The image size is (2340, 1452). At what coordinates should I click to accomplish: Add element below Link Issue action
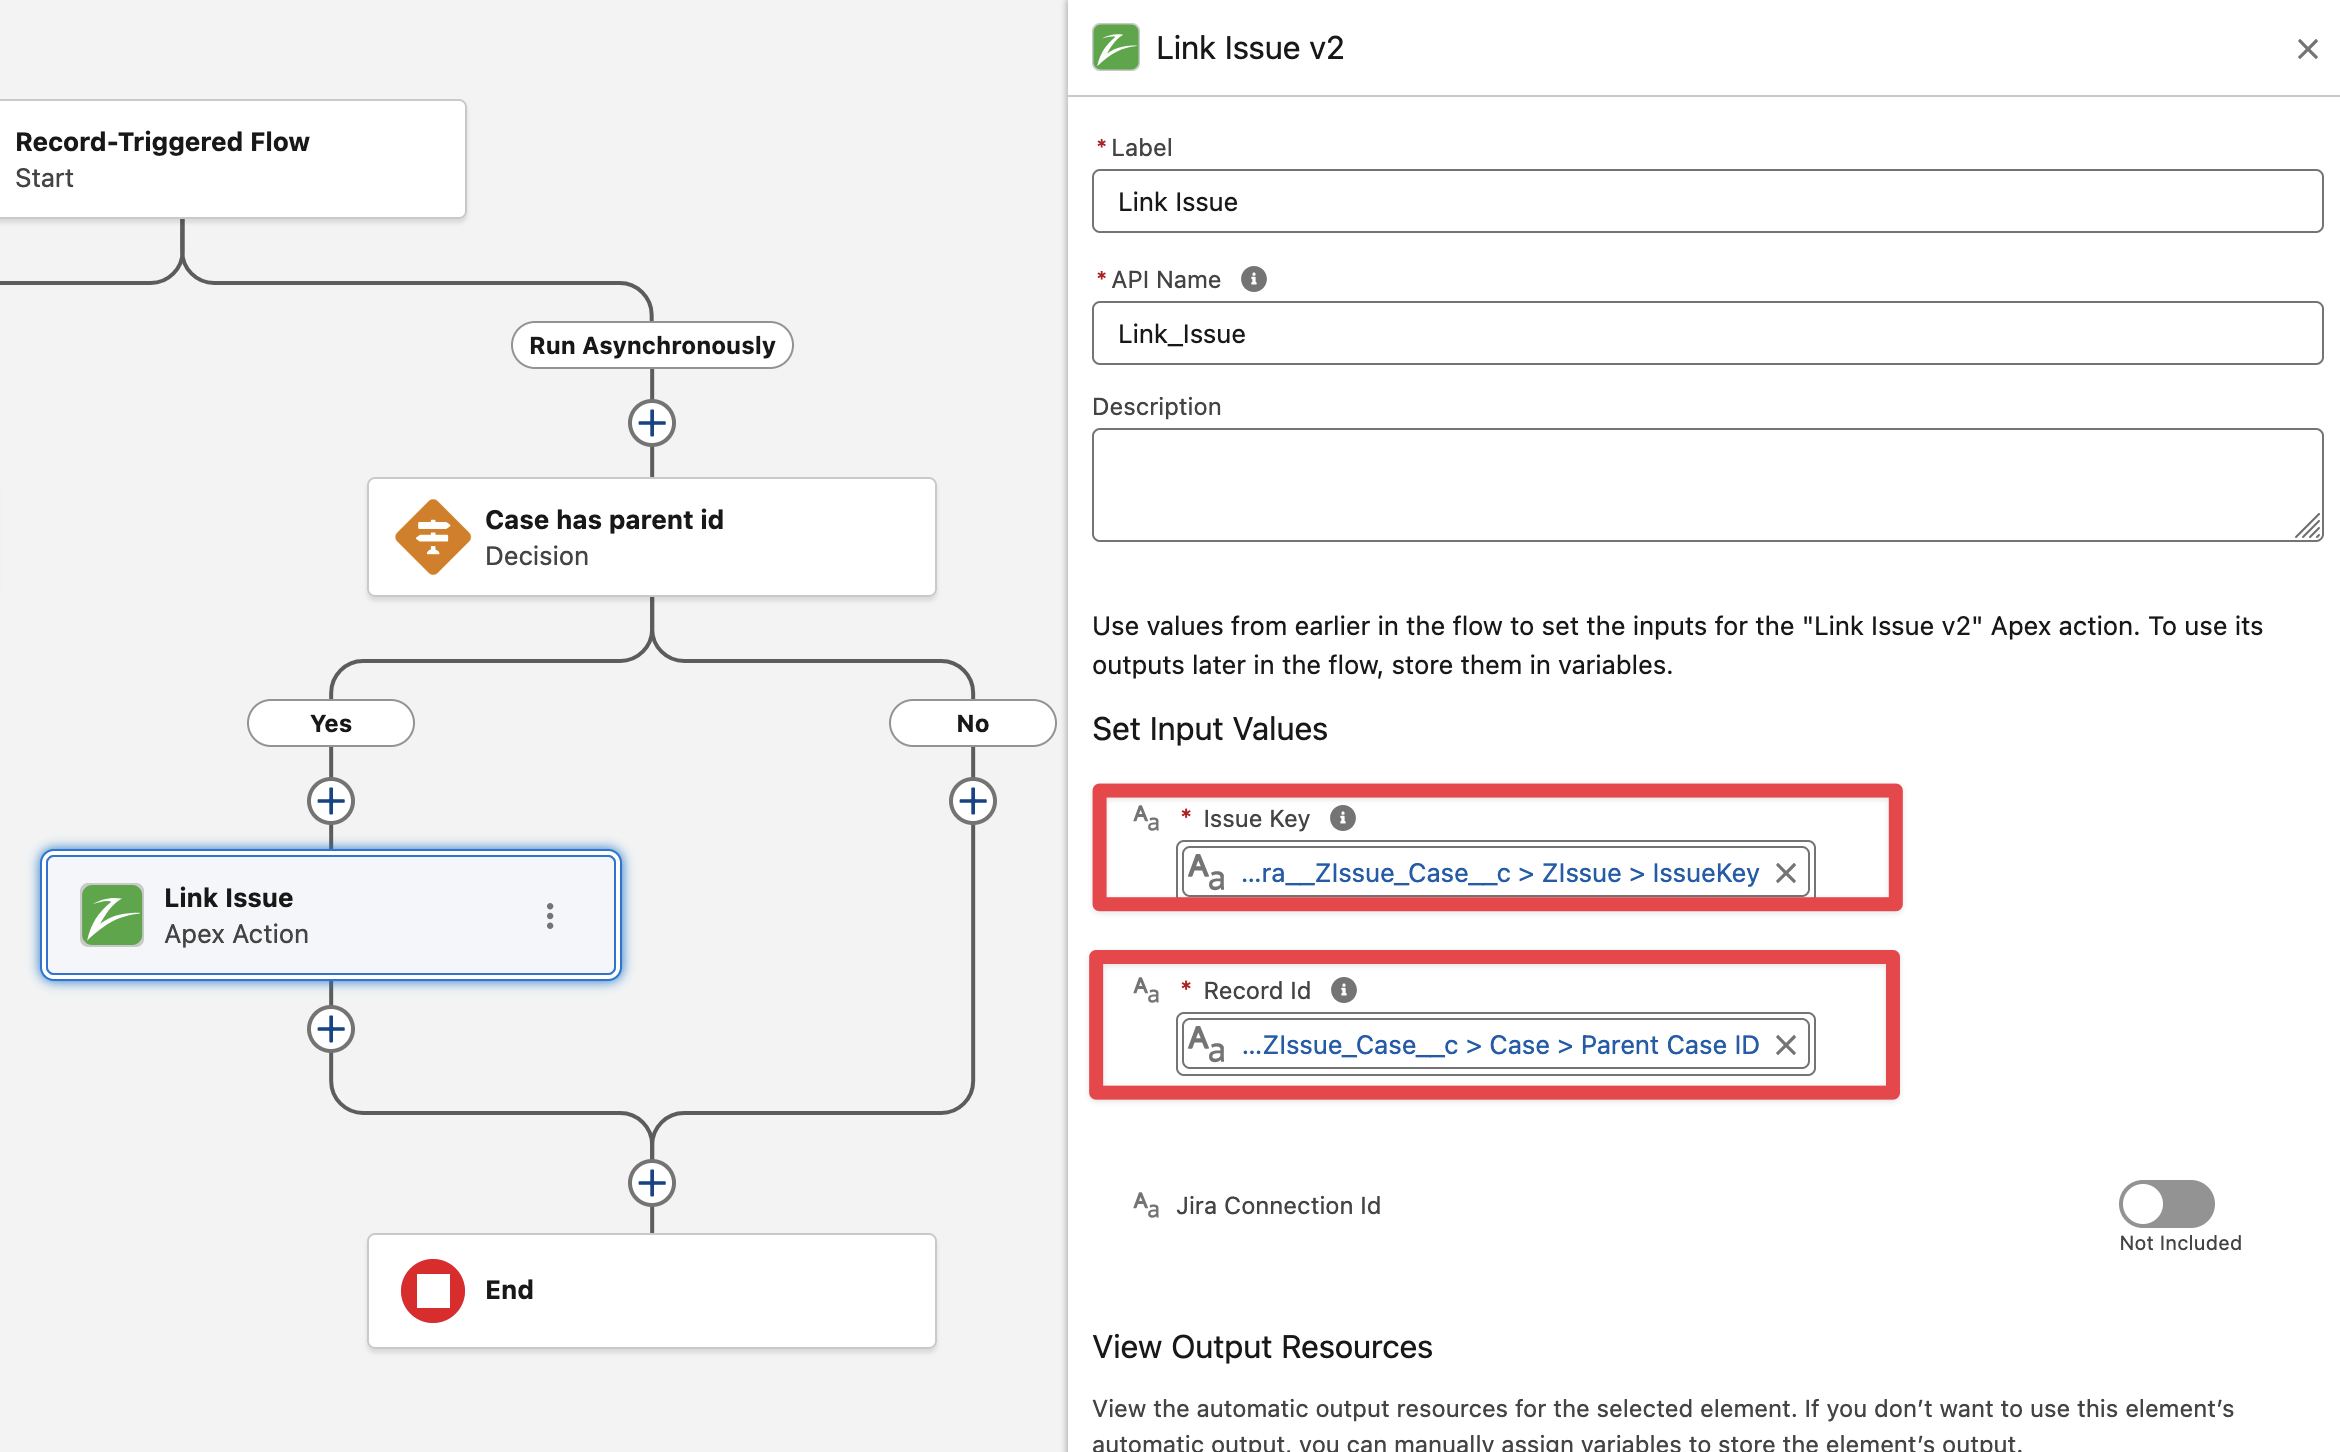331,1029
